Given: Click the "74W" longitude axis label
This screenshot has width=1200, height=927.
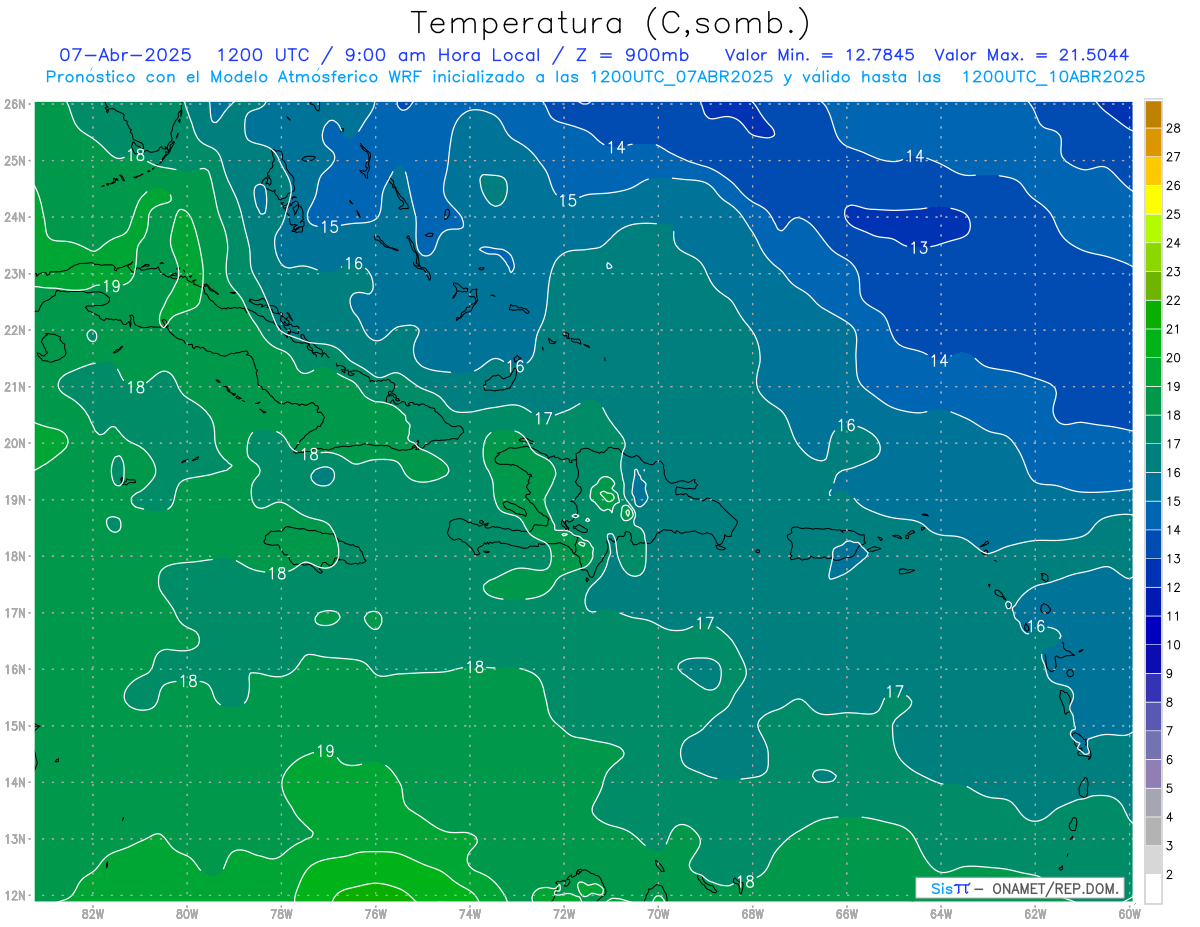Looking at the screenshot, I should pos(470,913).
